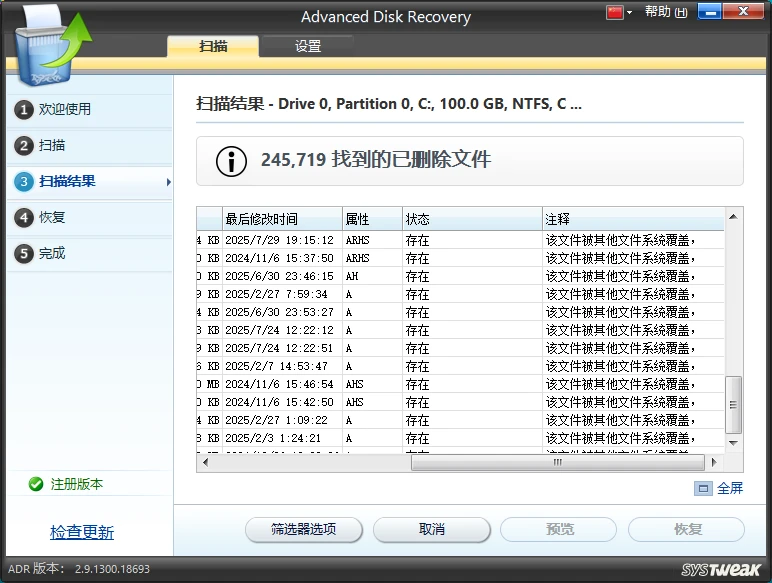Open the language flag dropdown

point(618,12)
